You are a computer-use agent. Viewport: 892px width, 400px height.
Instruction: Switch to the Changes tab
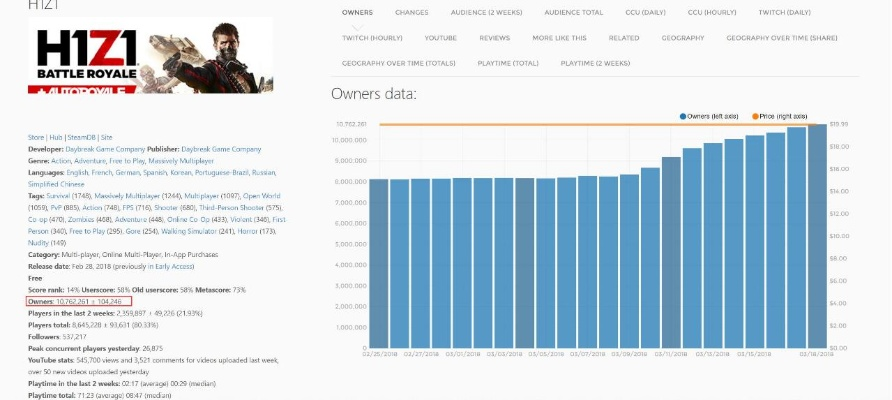click(x=411, y=12)
